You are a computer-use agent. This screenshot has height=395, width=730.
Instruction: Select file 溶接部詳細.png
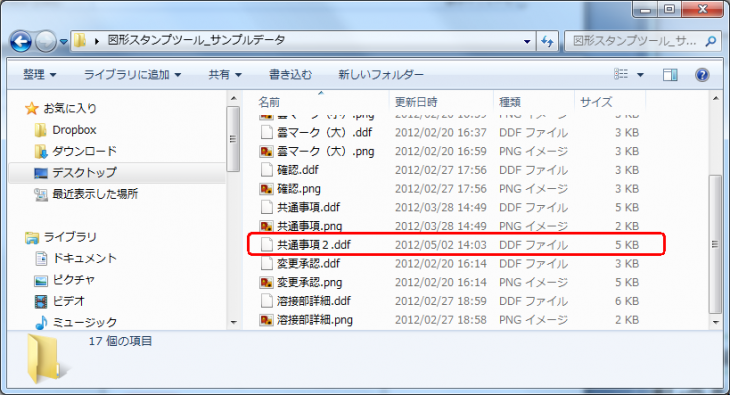pyautogui.click(x=315, y=320)
